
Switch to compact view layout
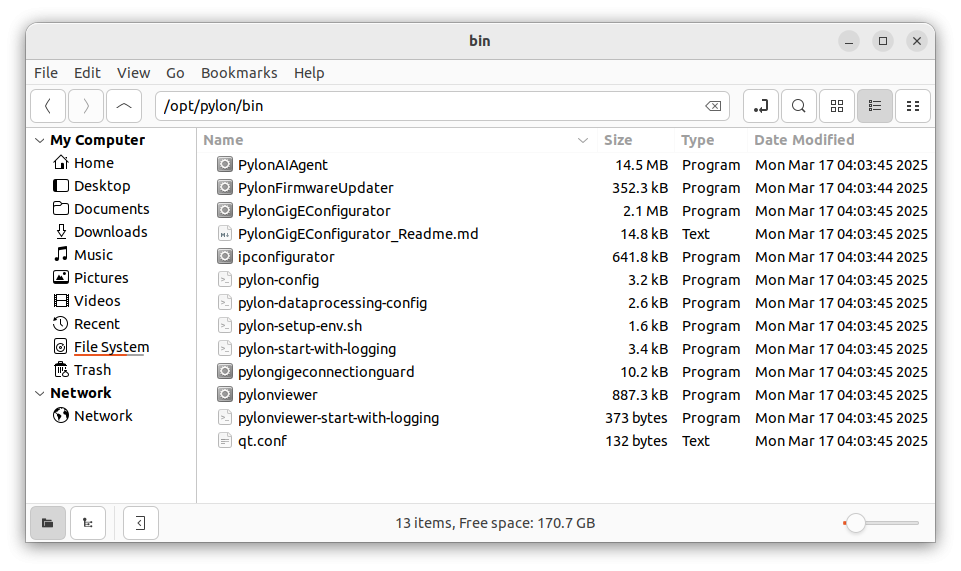pyautogui.click(x=913, y=106)
